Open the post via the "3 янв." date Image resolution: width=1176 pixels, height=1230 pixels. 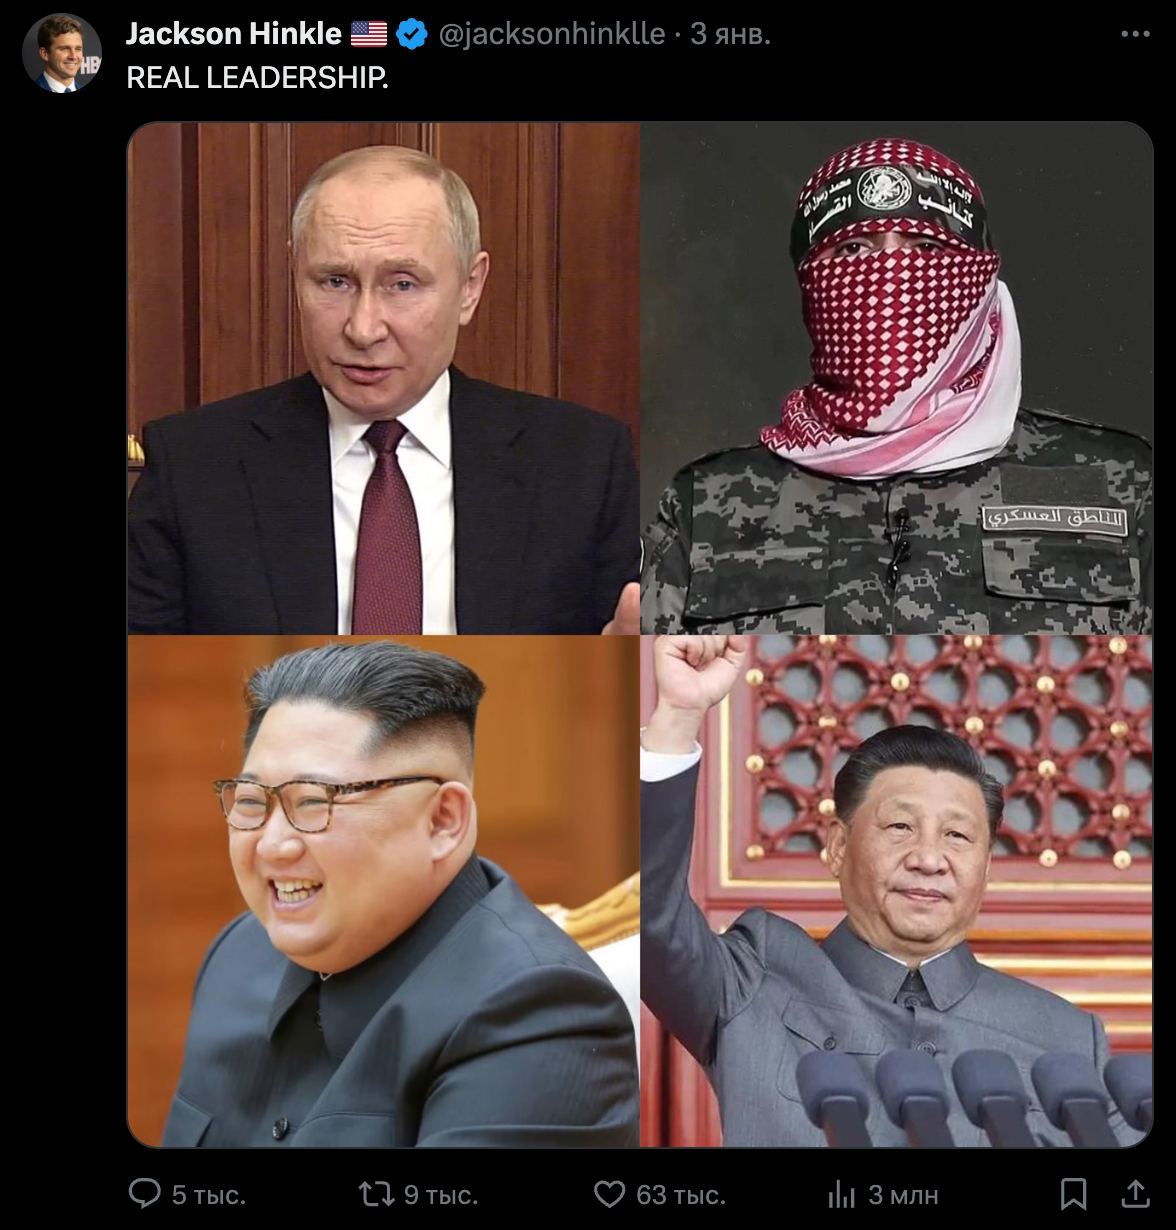[730, 34]
